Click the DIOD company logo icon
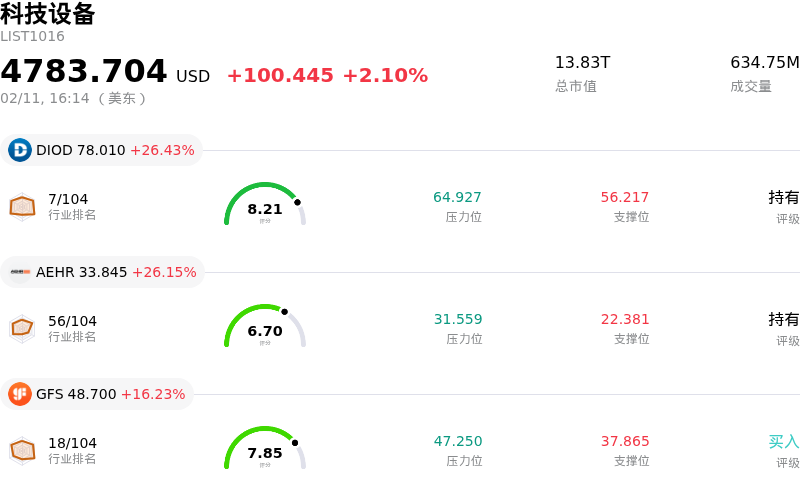This screenshot has width=800, height=488. tap(20, 150)
